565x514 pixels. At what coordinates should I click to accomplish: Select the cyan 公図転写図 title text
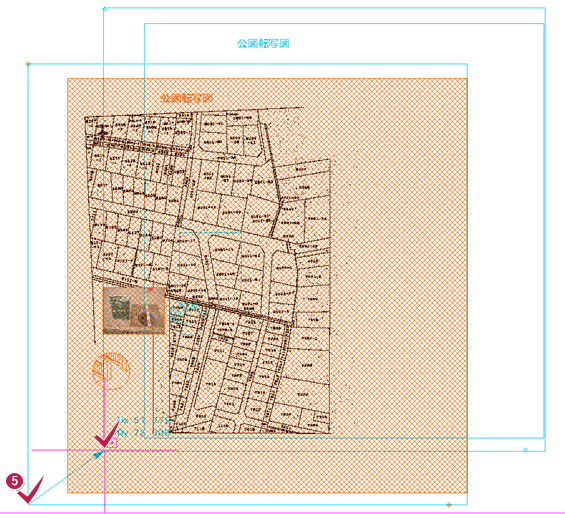pyautogui.click(x=263, y=44)
